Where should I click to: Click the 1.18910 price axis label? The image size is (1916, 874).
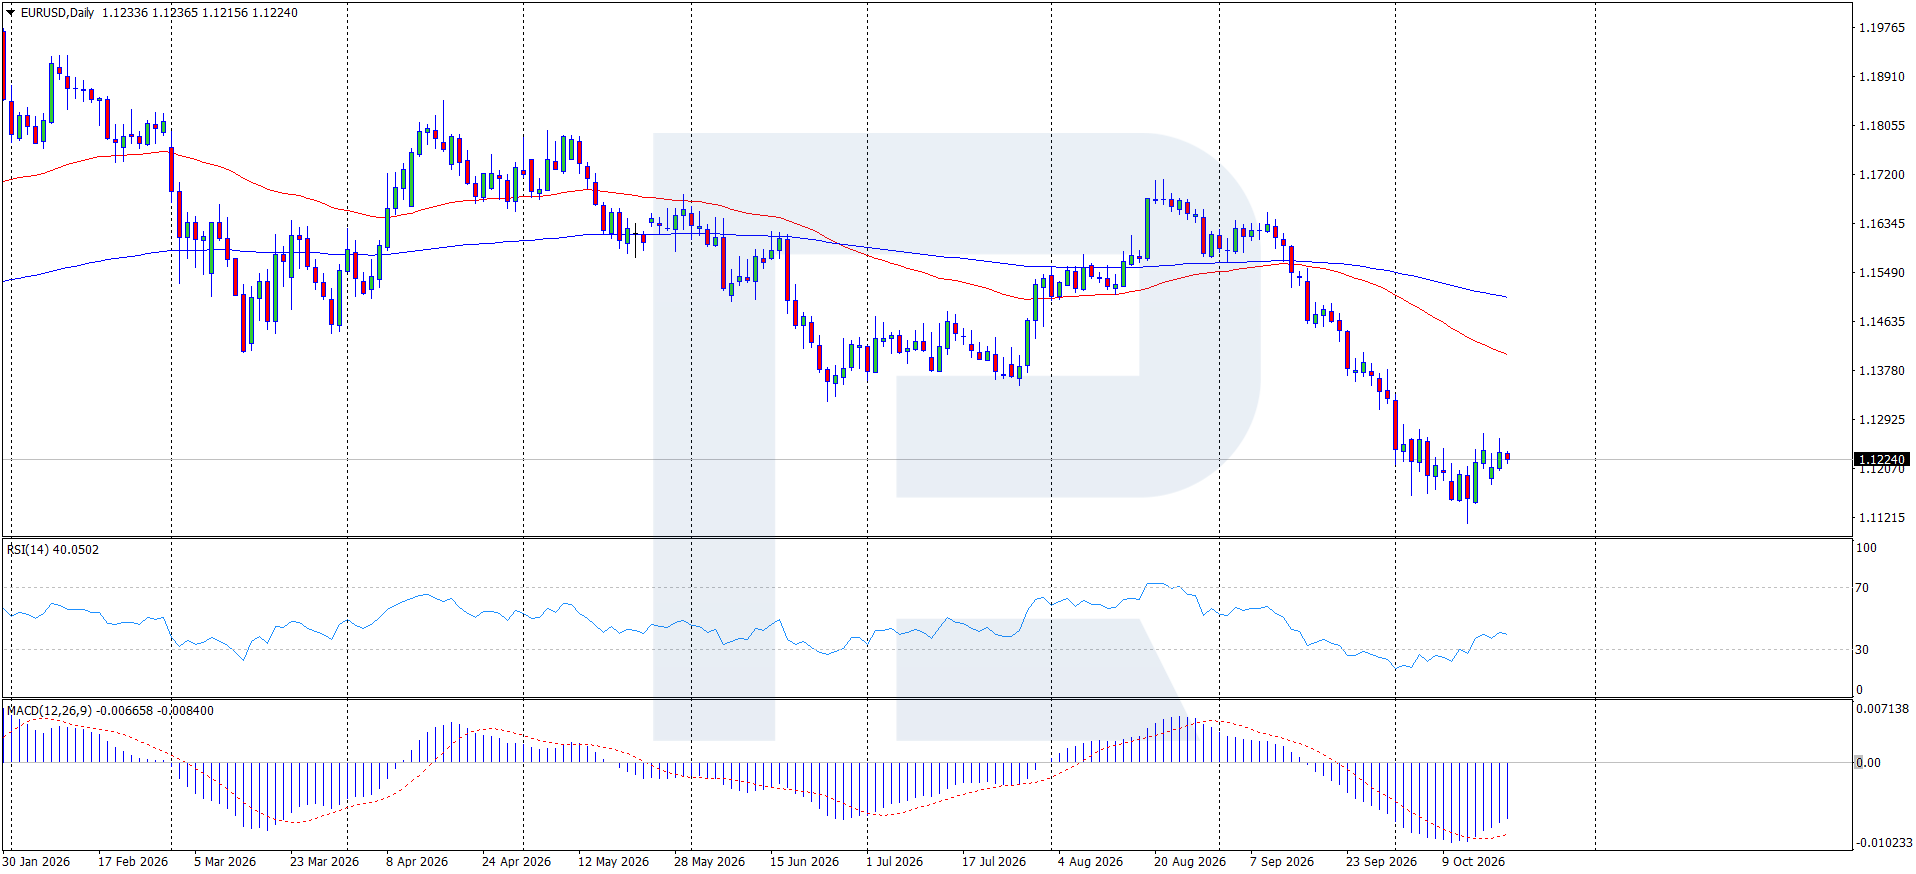pyautogui.click(x=1881, y=77)
